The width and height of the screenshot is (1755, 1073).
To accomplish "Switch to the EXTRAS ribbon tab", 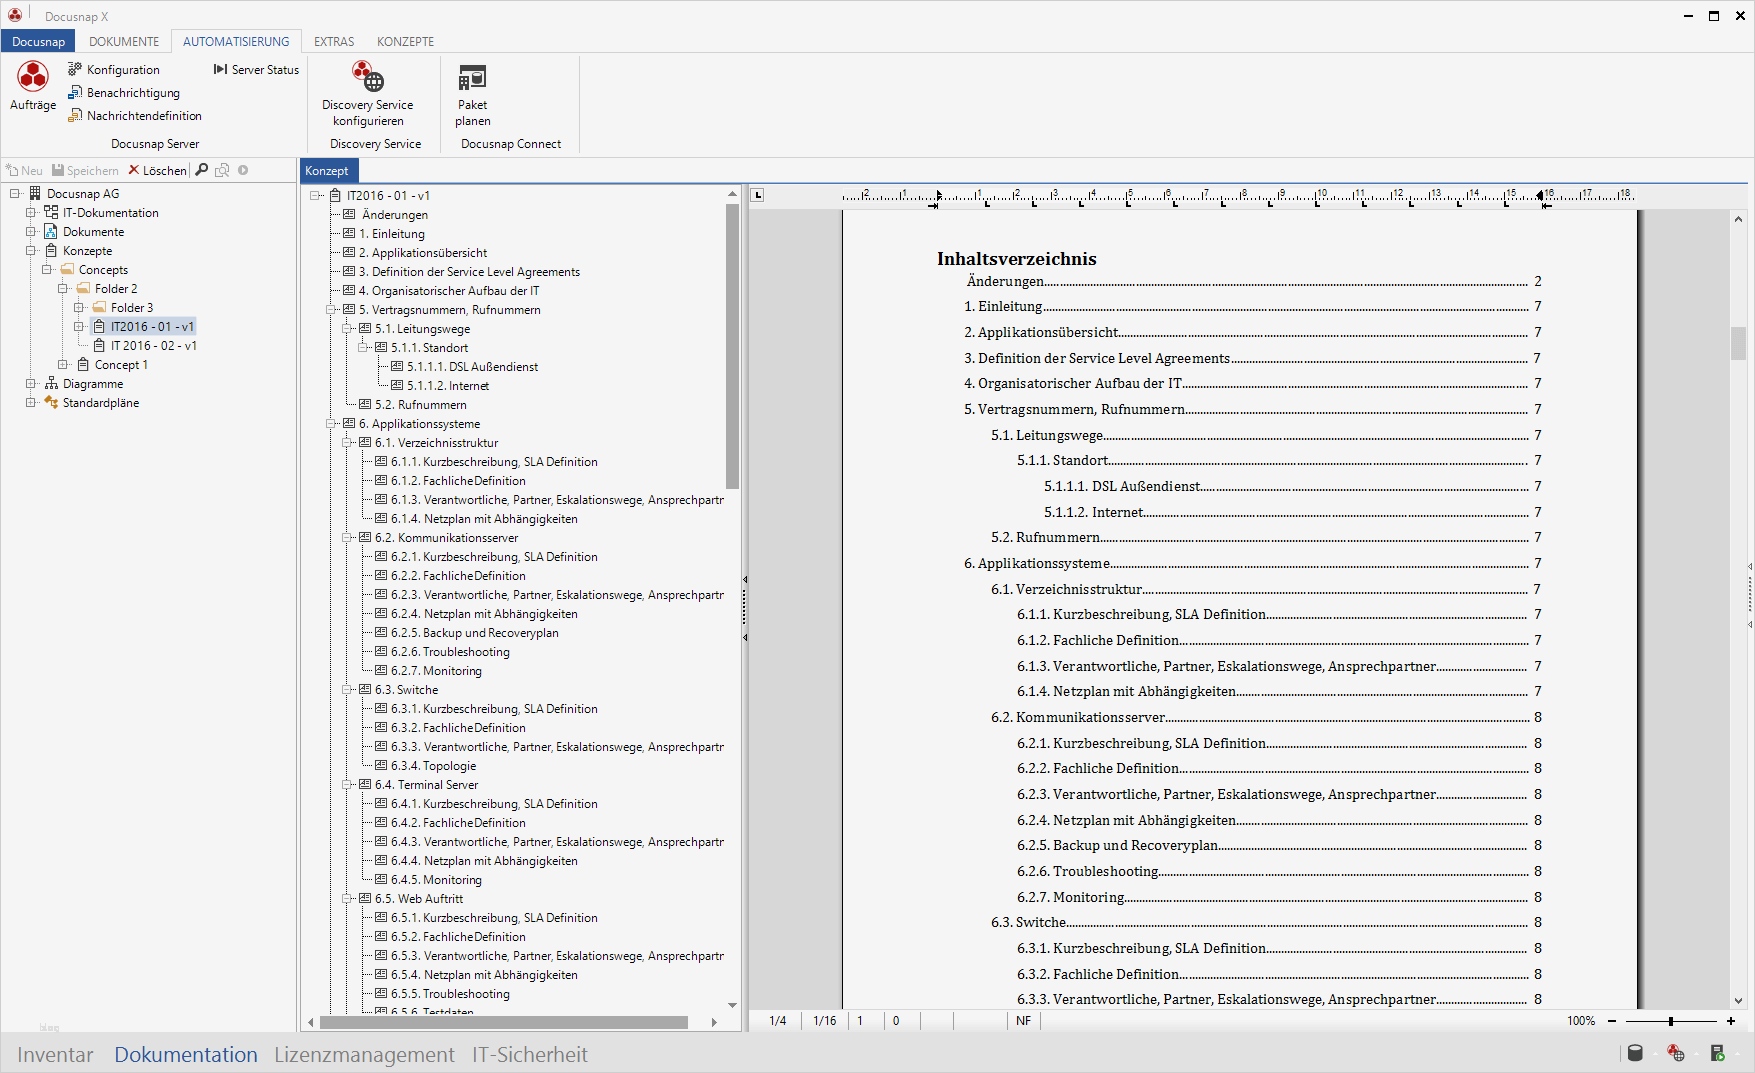I will [333, 41].
